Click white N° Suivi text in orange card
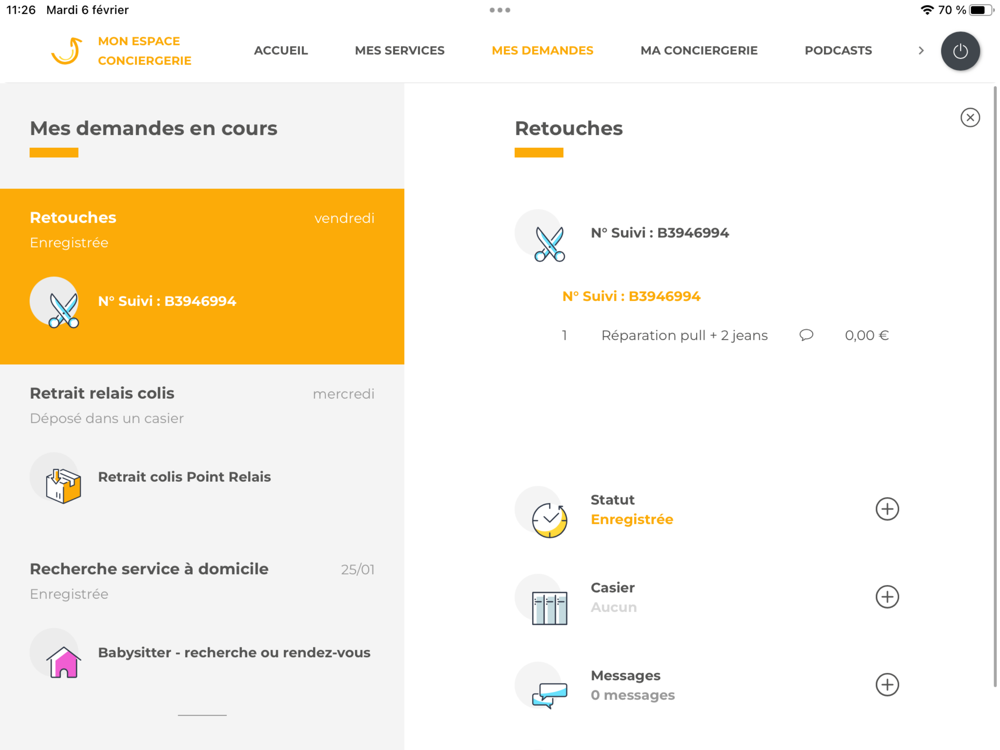This screenshot has height=750, width=1000. tap(167, 301)
